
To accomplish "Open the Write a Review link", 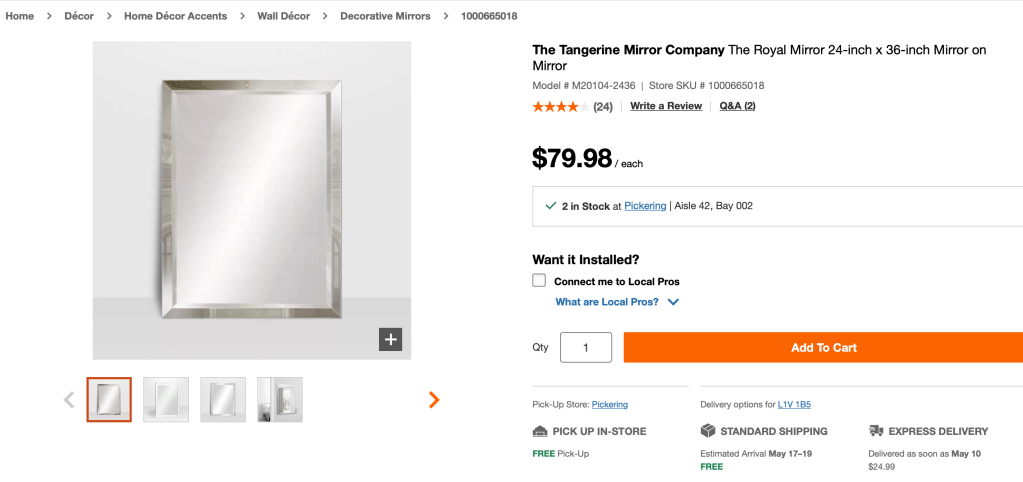I will click(x=666, y=106).
